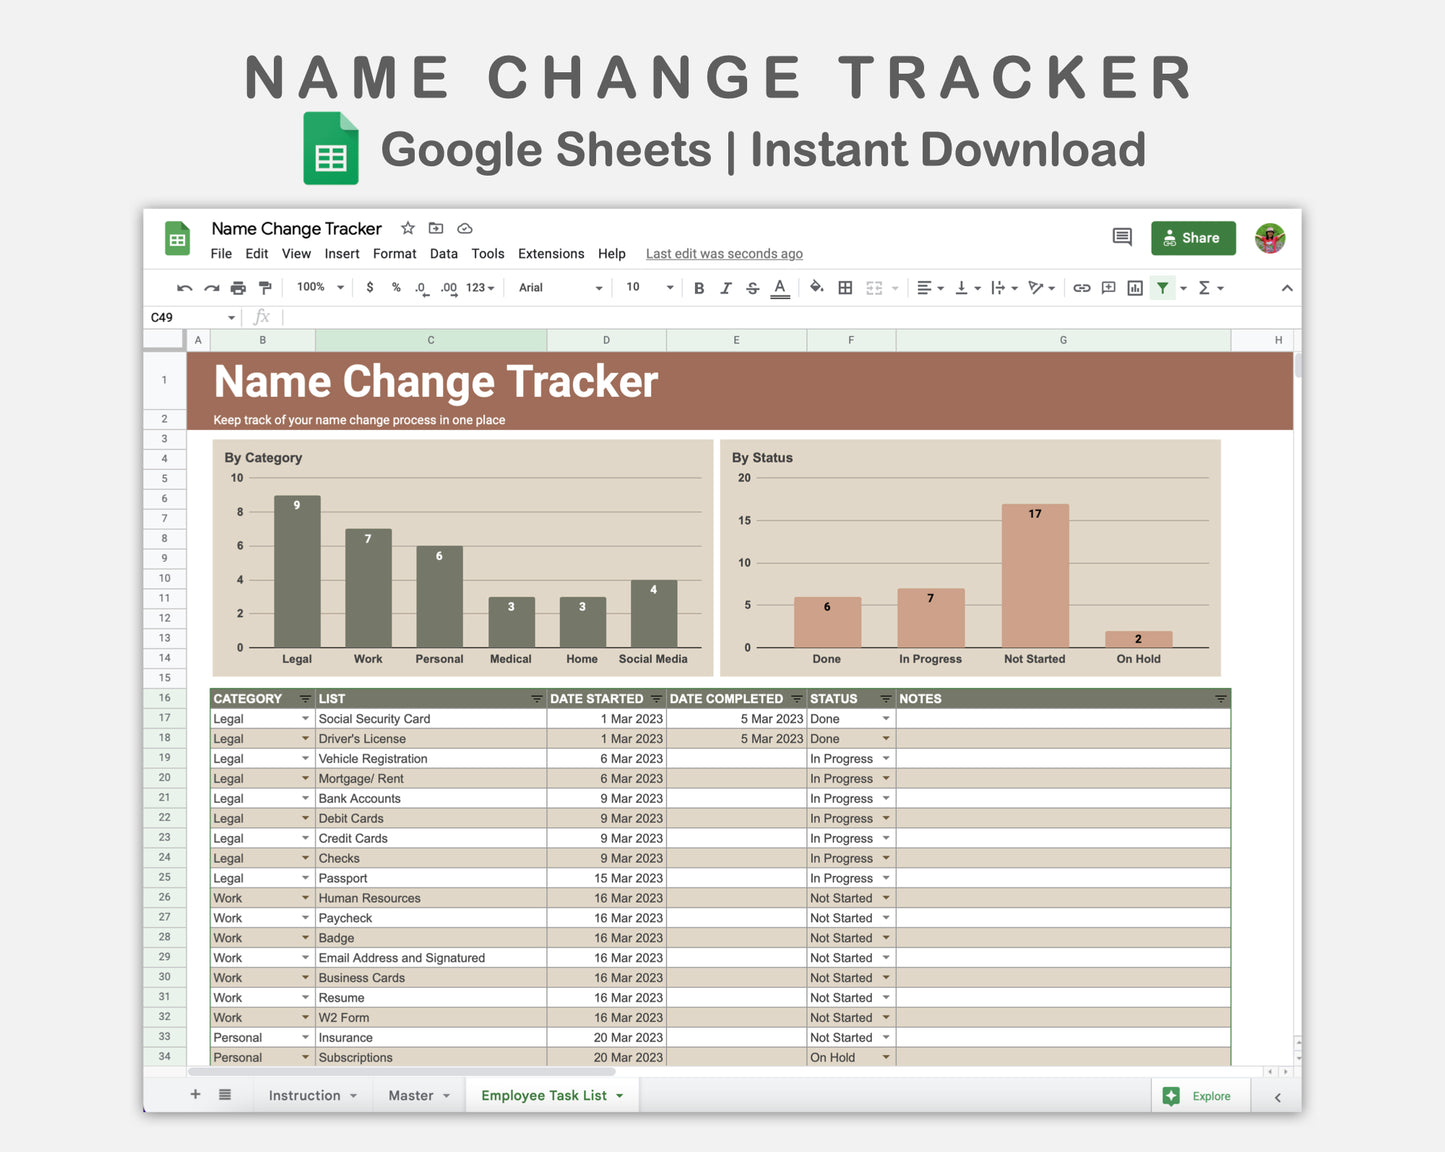Apply italic formatting
The height and width of the screenshot is (1152, 1445).
click(726, 288)
